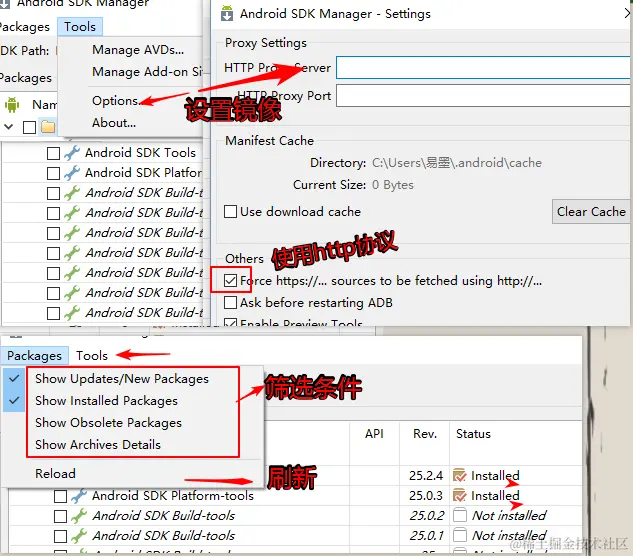Click the wrench icon of Android SDK Tools

coord(72,153)
